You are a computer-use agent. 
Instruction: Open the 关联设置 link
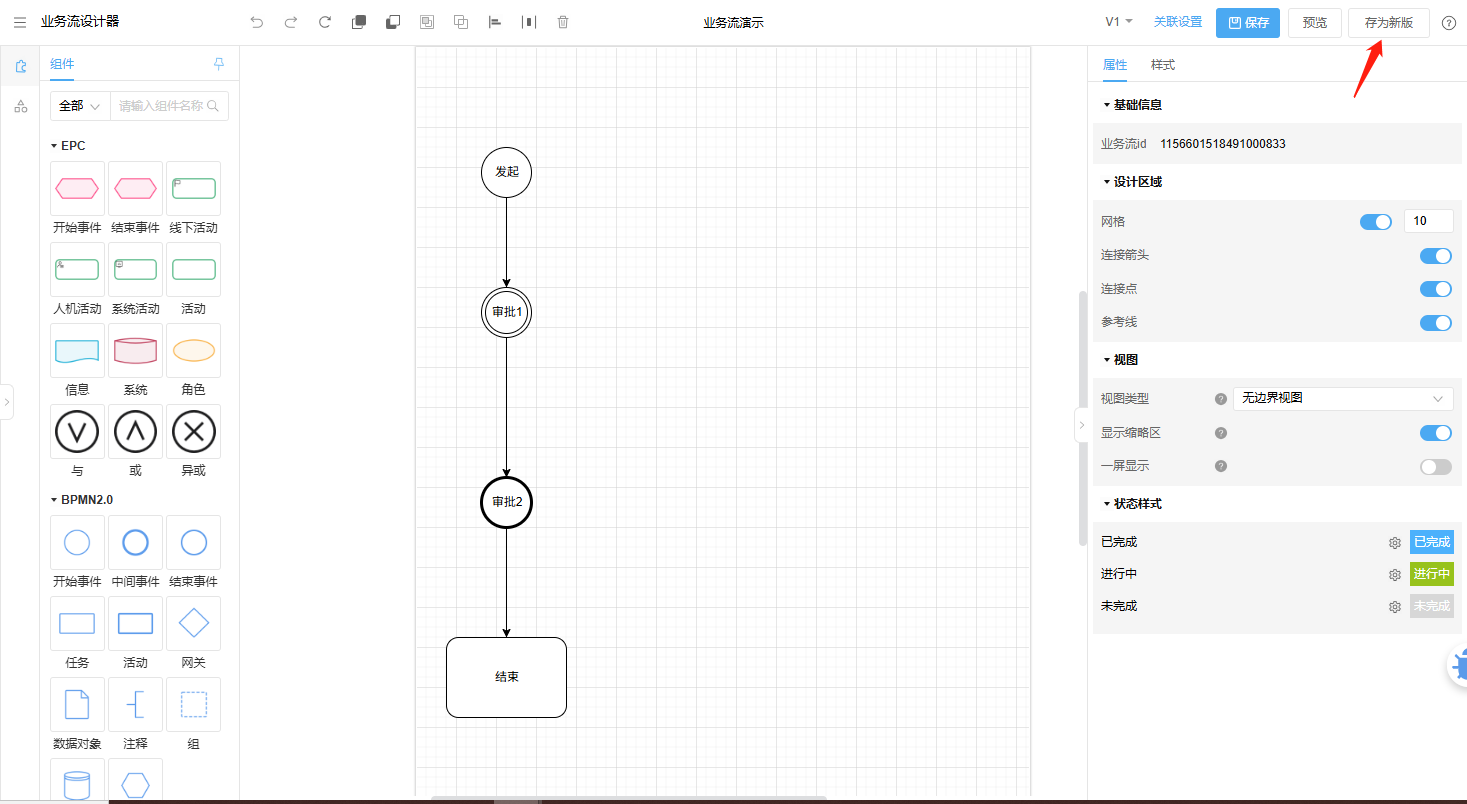coord(1178,22)
